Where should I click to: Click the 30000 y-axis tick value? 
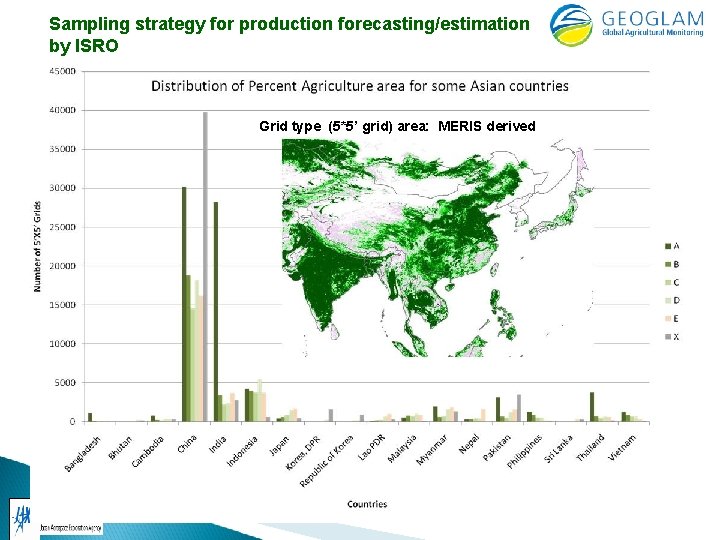point(63,188)
